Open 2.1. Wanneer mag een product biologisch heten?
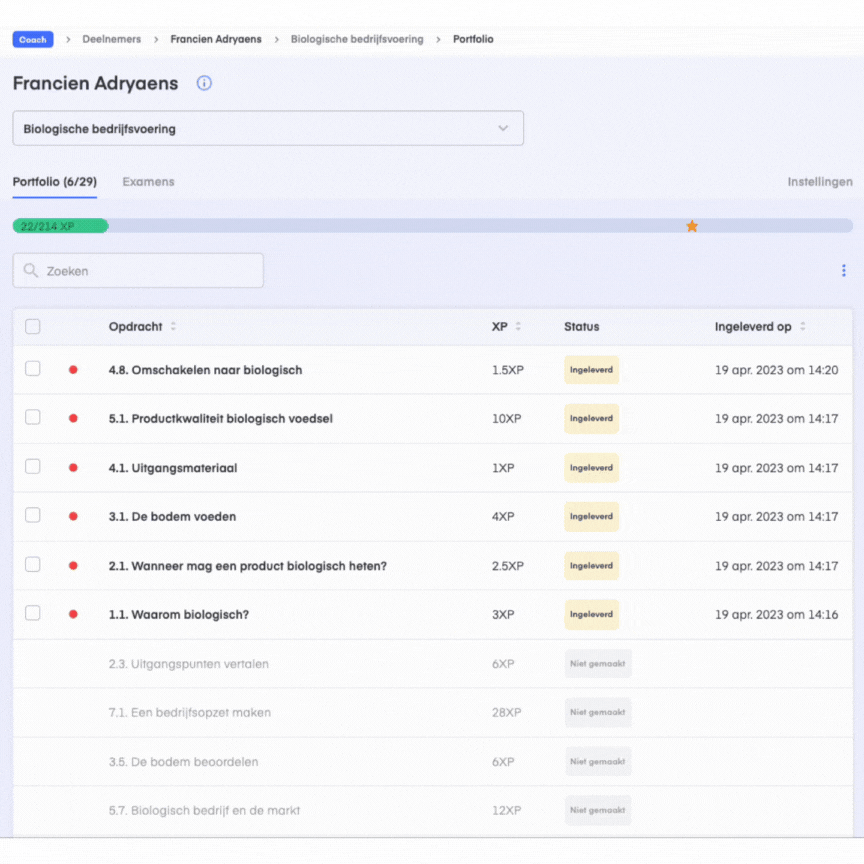The image size is (864, 864). (x=247, y=566)
